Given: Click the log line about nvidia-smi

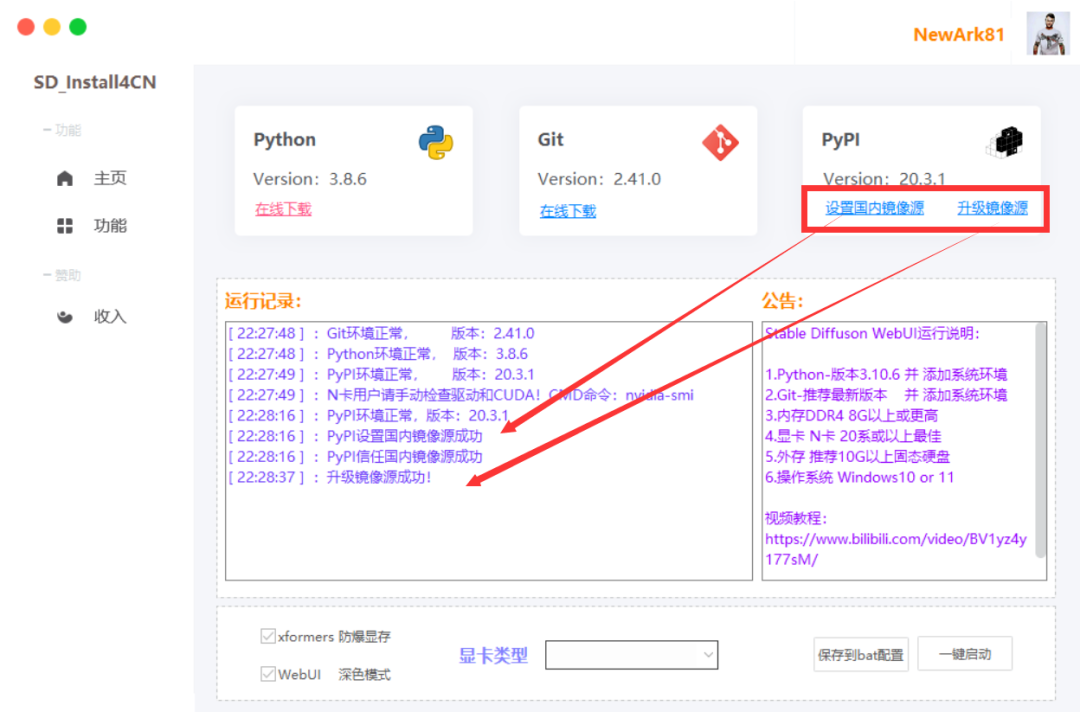Looking at the screenshot, I should 461,395.
